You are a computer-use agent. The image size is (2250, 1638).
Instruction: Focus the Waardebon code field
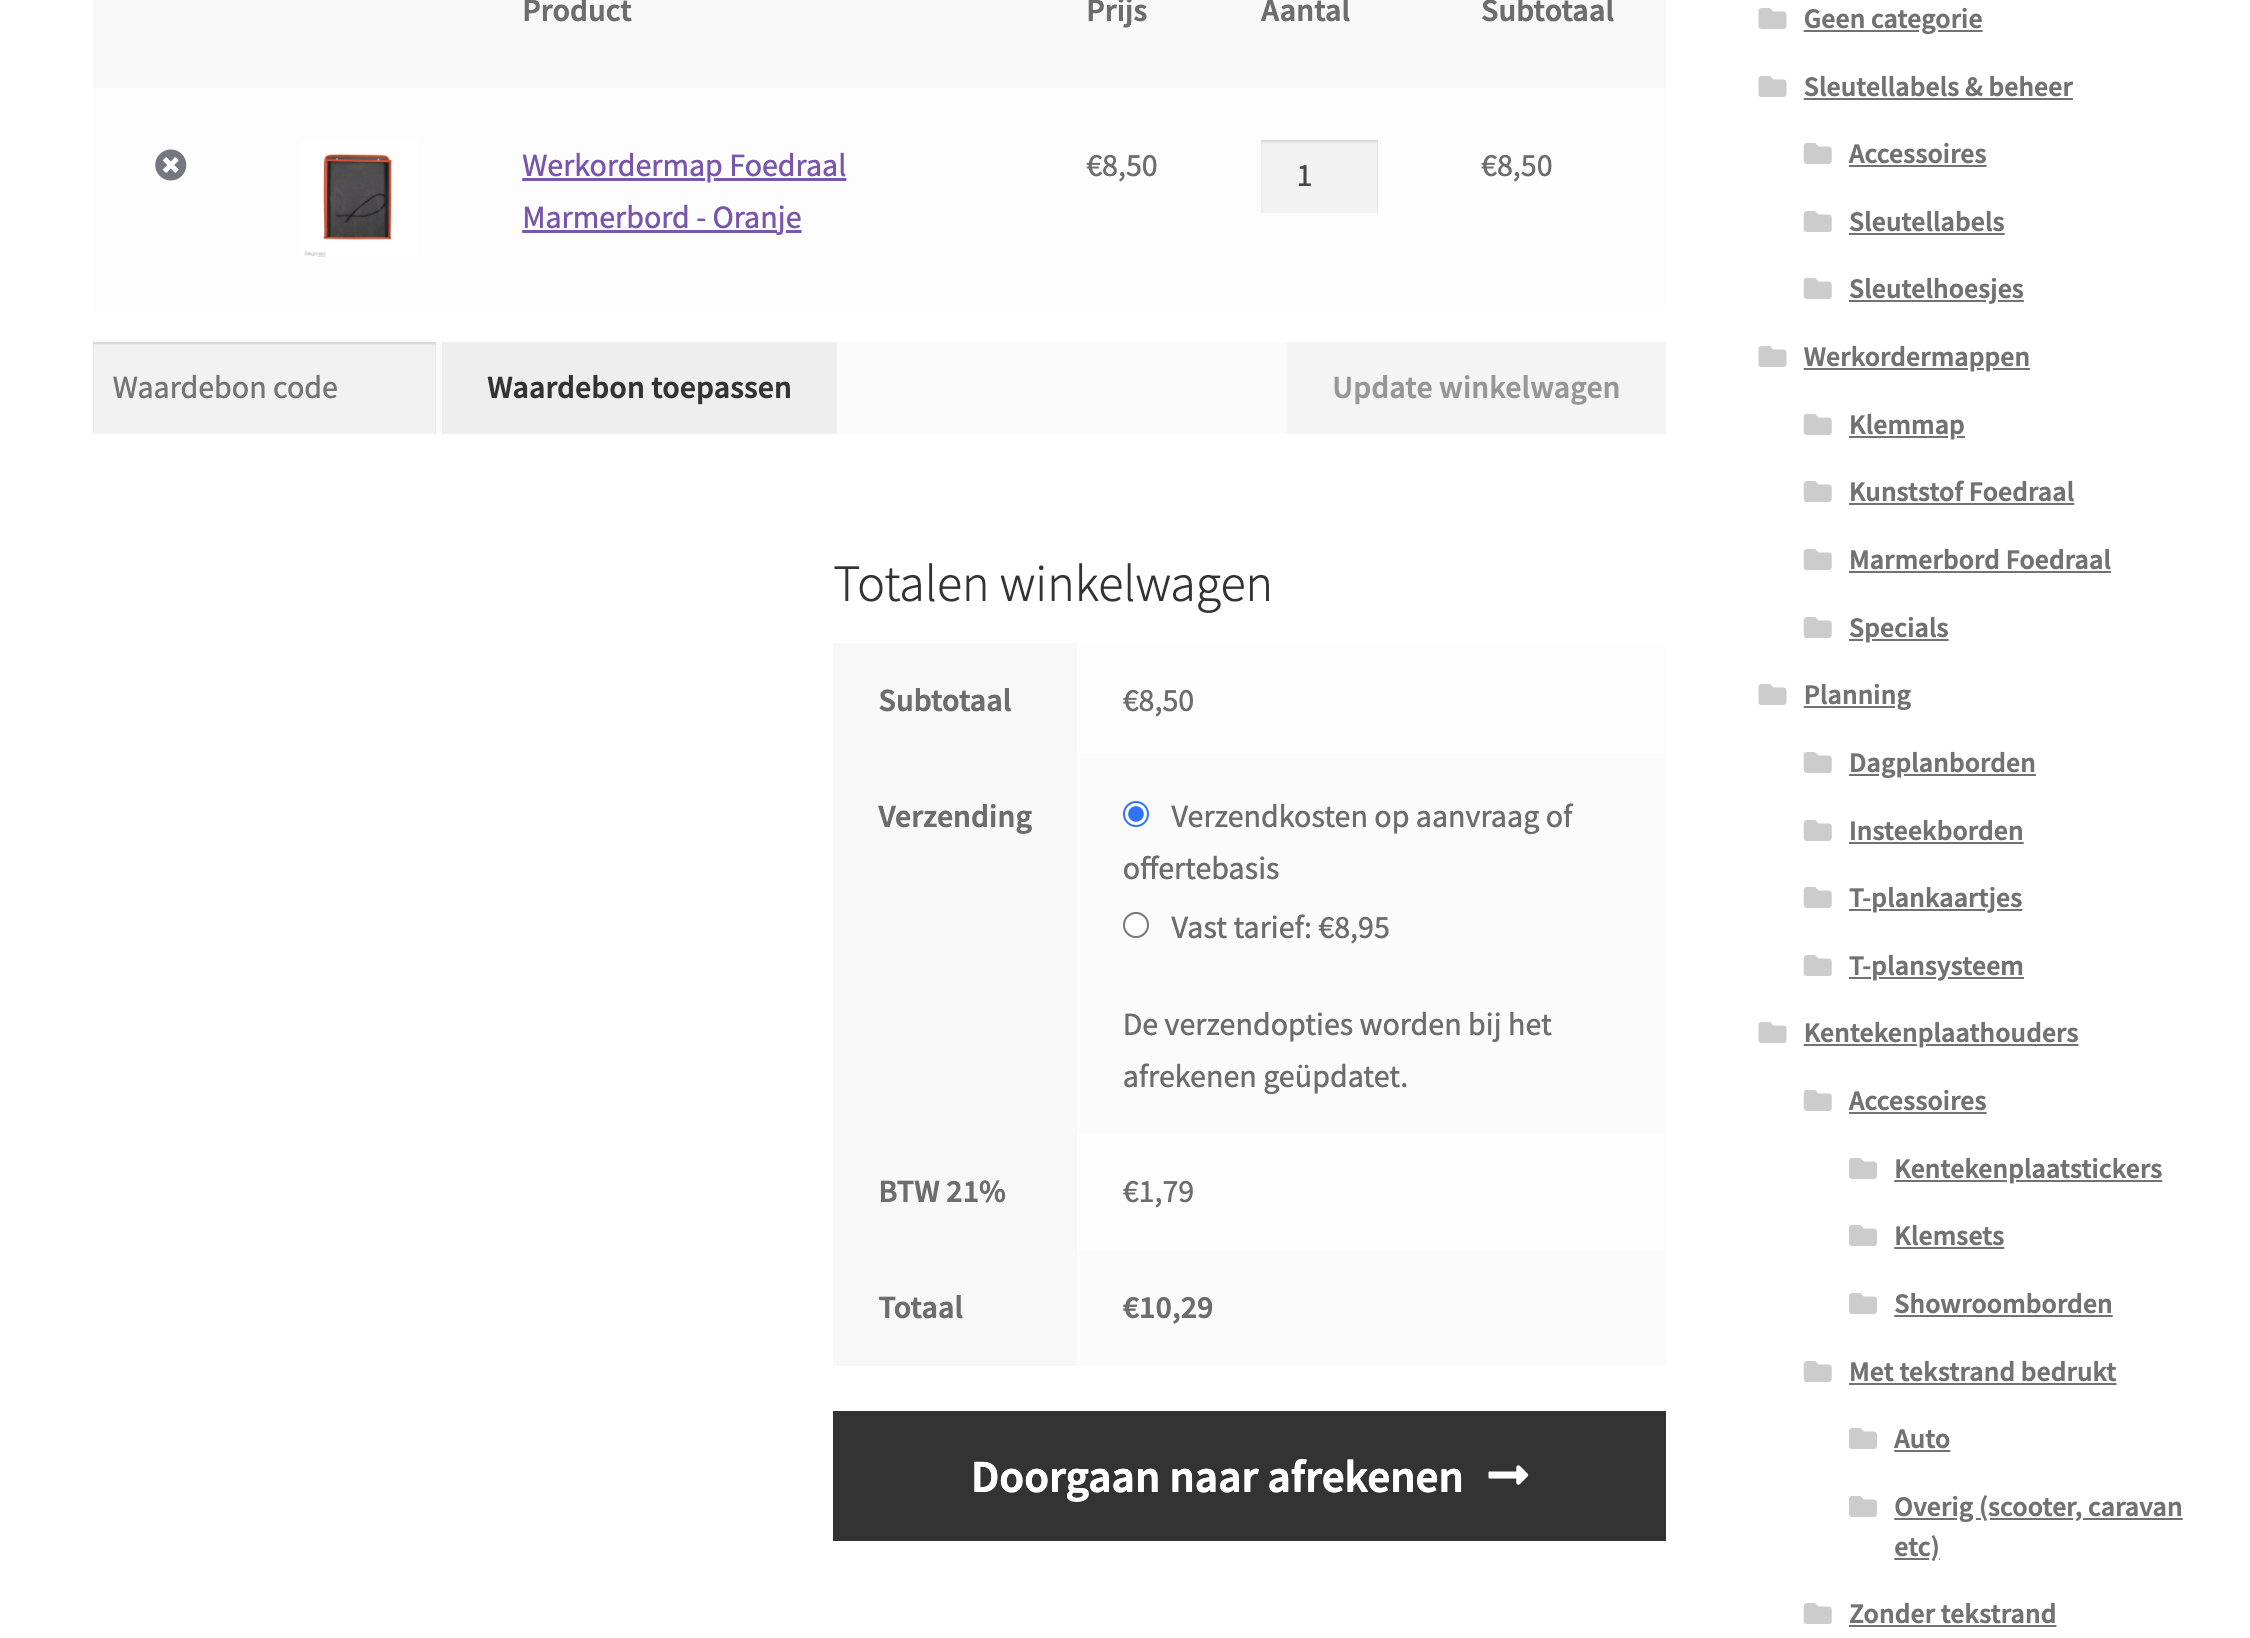click(264, 388)
